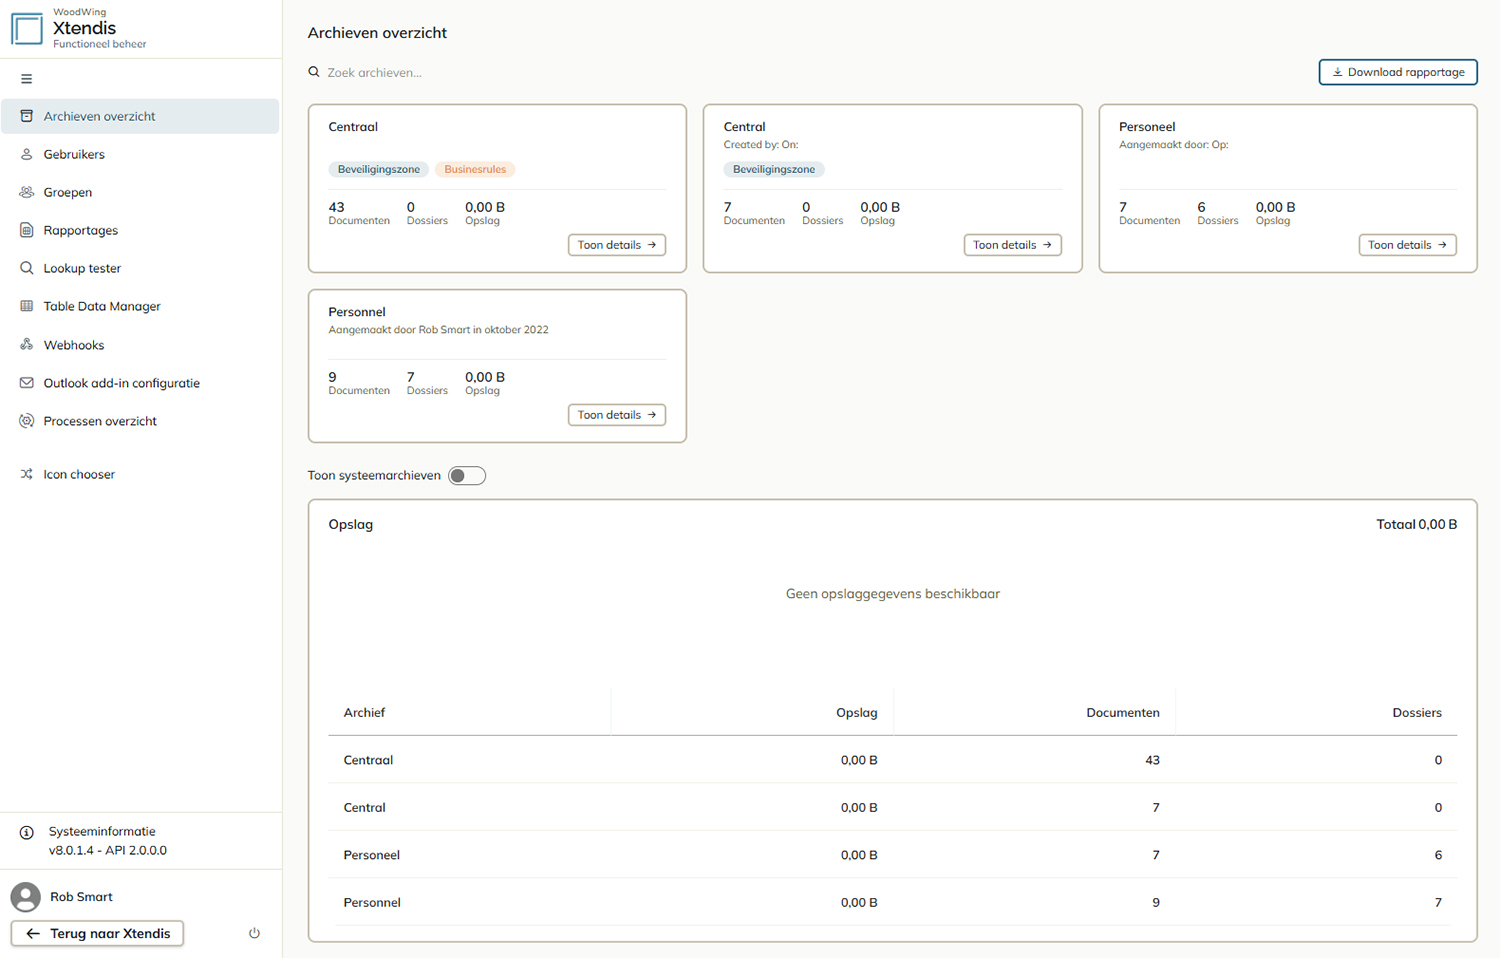Collapse the sidebar with the hamburger icon
The width and height of the screenshot is (1500, 958).
click(27, 79)
